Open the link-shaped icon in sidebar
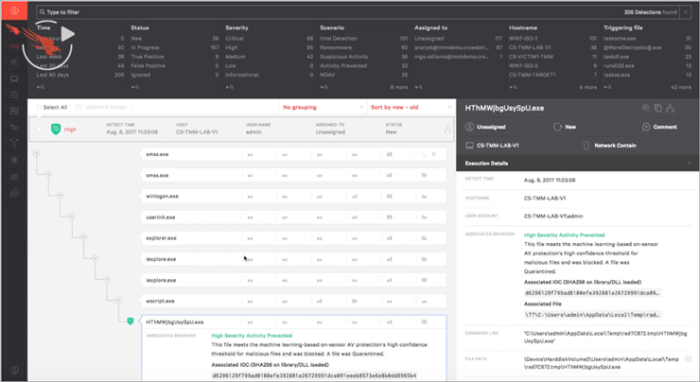Image resolution: width=700 pixels, height=382 pixels. click(x=14, y=193)
